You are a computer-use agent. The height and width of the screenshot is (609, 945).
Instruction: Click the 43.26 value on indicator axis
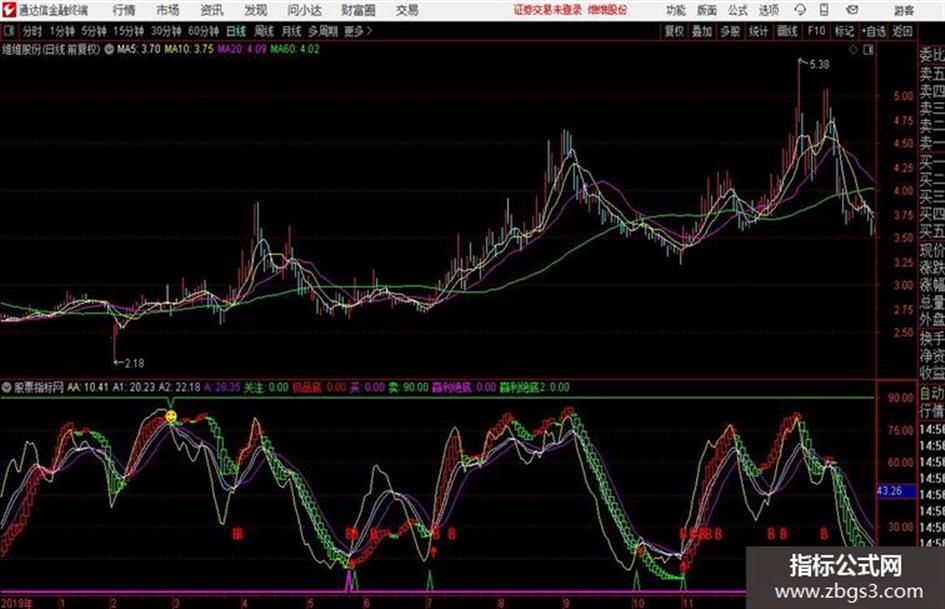[x=890, y=491]
